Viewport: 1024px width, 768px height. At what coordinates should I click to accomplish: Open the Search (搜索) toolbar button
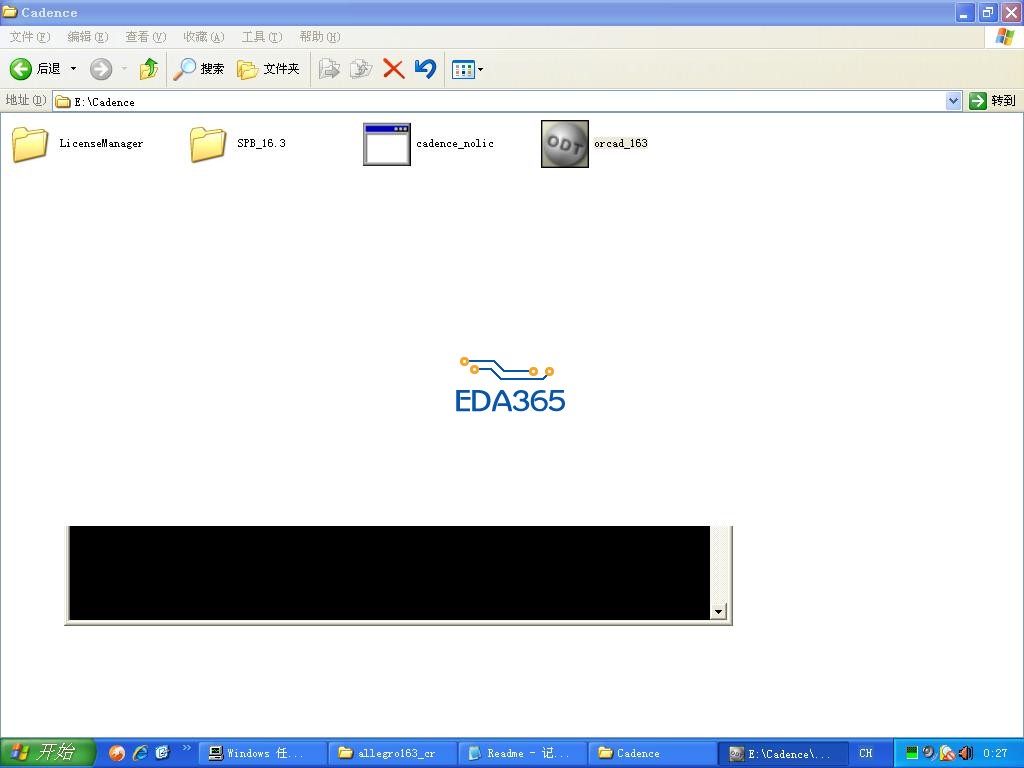[199, 69]
